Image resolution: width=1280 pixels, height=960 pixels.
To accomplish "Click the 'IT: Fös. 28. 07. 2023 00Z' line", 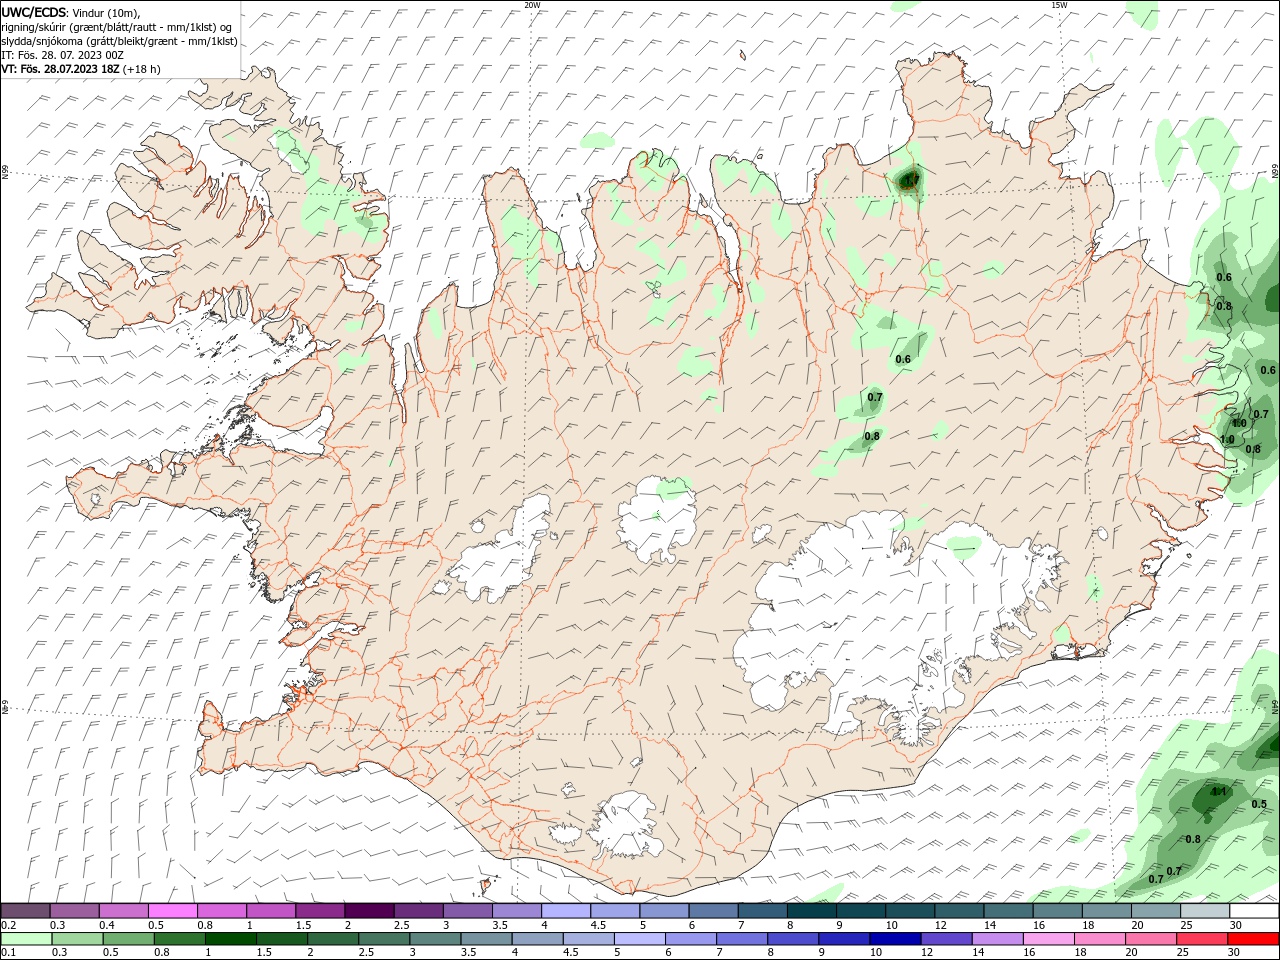I will (x=62, y=54).
